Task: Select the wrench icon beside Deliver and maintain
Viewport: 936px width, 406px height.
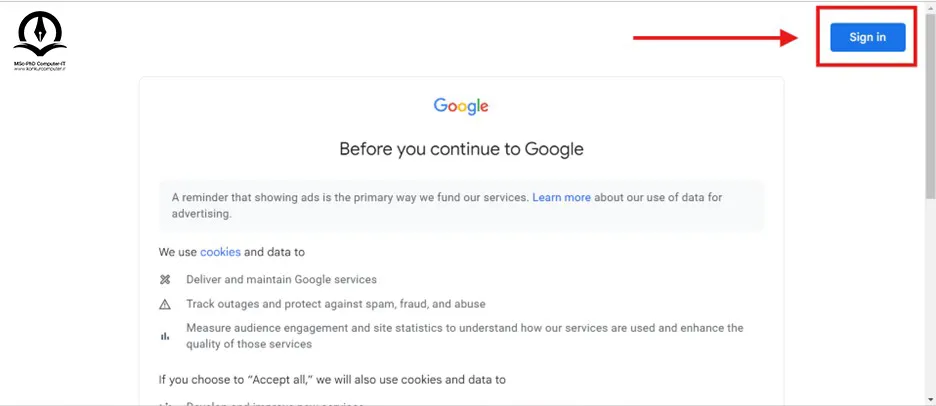Action: coord(165,279)
